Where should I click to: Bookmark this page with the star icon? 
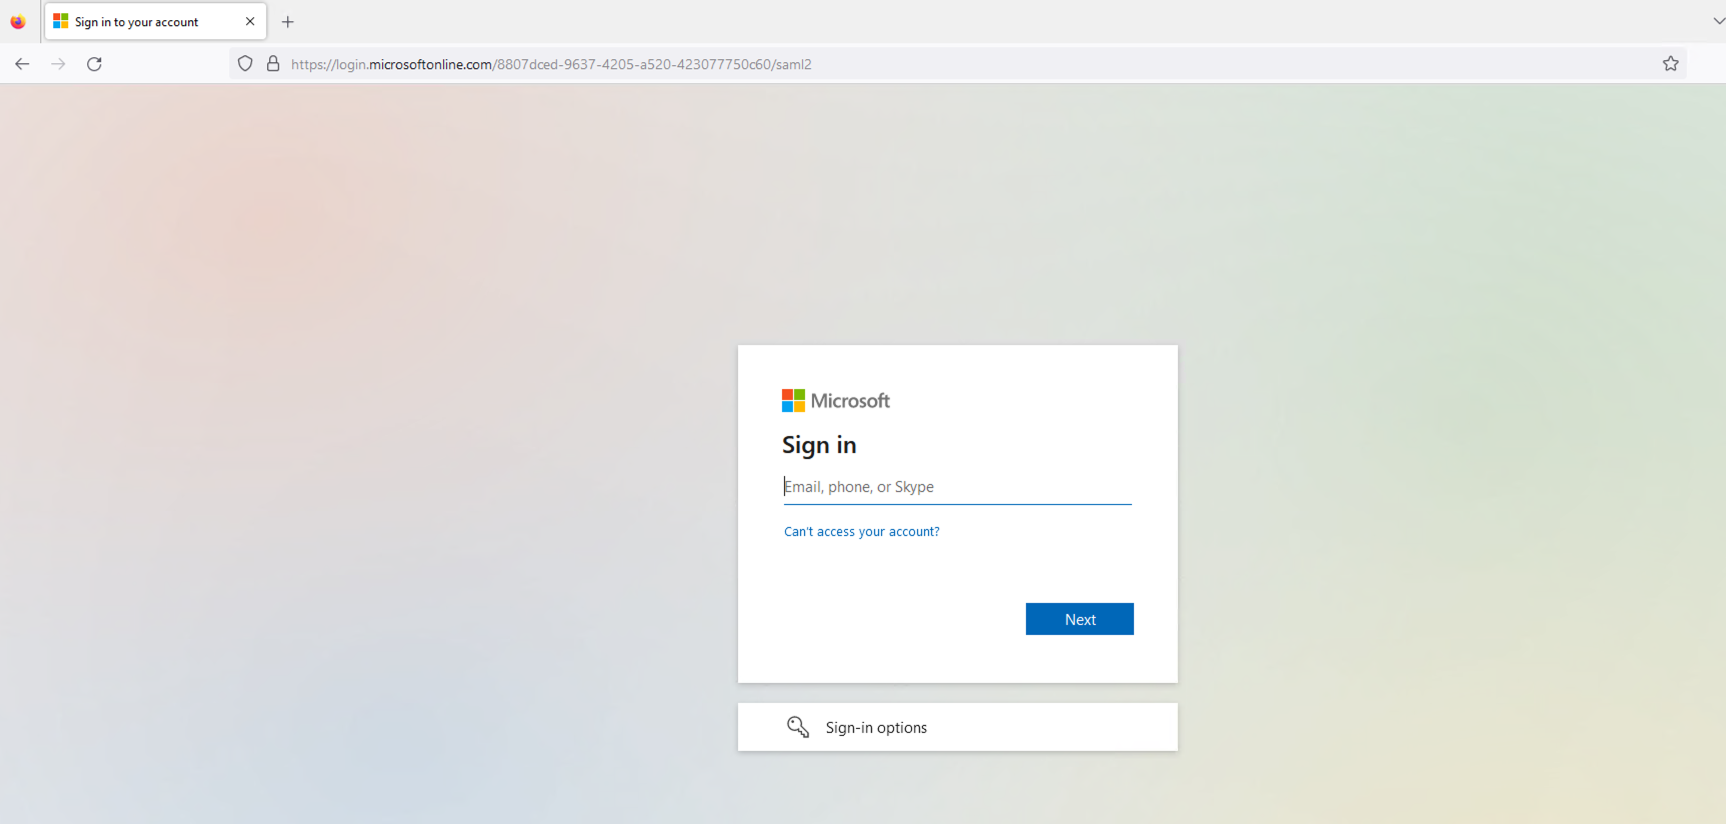tap(1670, 64)
